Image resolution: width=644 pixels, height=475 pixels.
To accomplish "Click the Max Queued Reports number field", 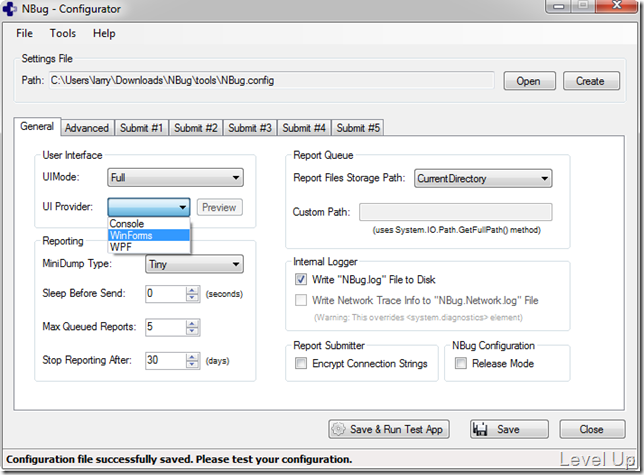I will 166,328.
